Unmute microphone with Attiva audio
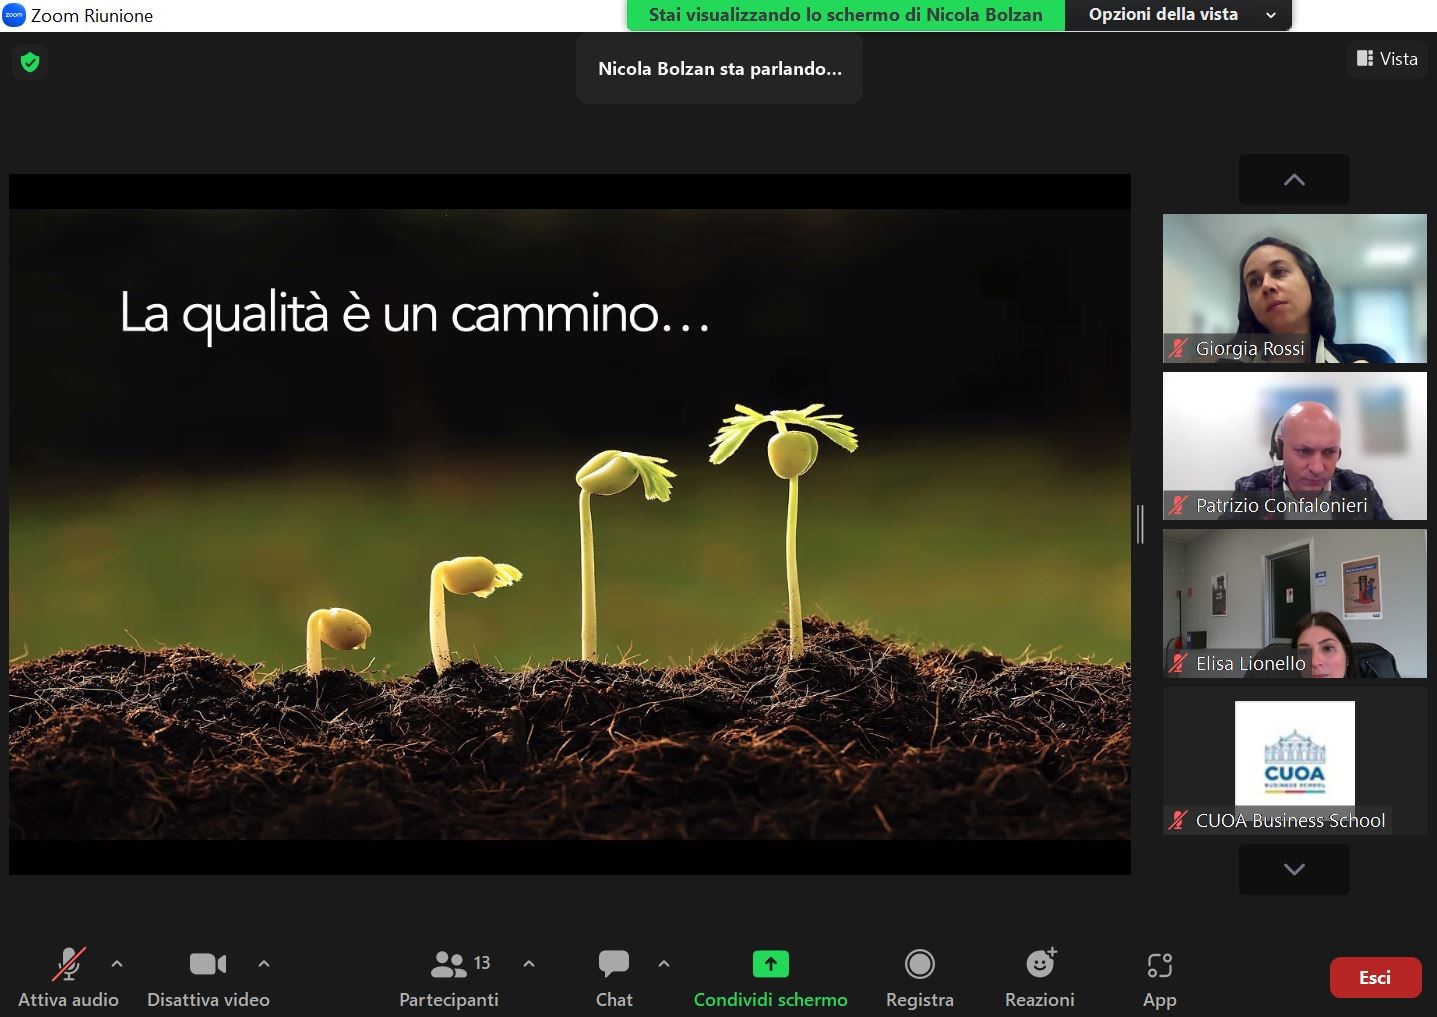This screenshot has height=1017, width=1437. [x=68, y=977]
